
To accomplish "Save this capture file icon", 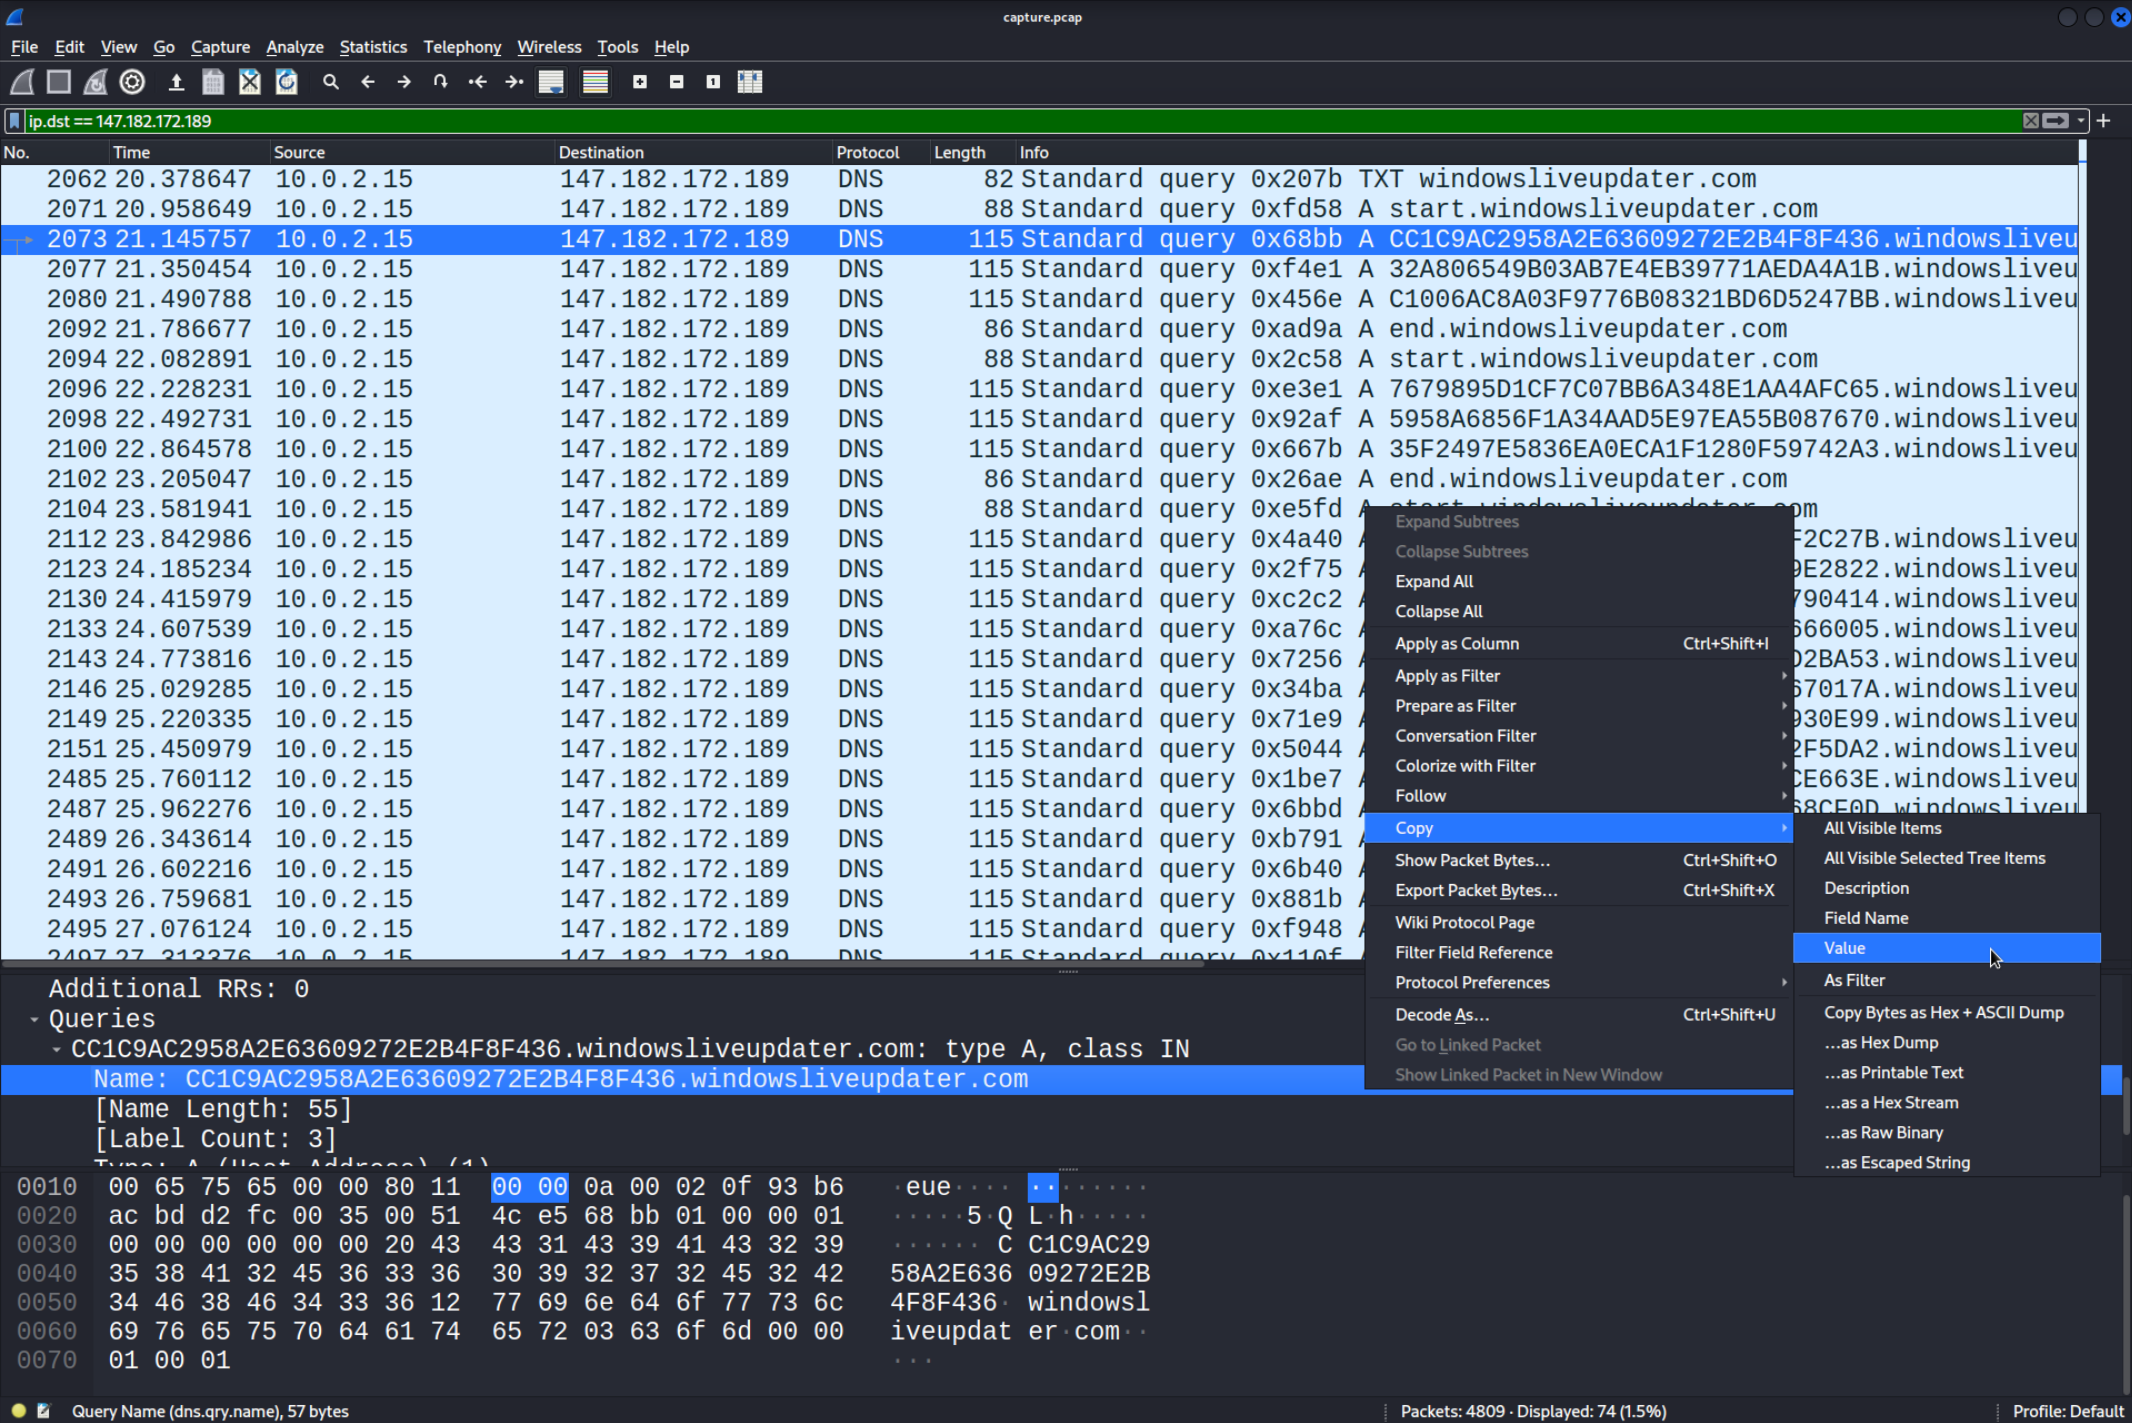I will click(x=213, y=82).
